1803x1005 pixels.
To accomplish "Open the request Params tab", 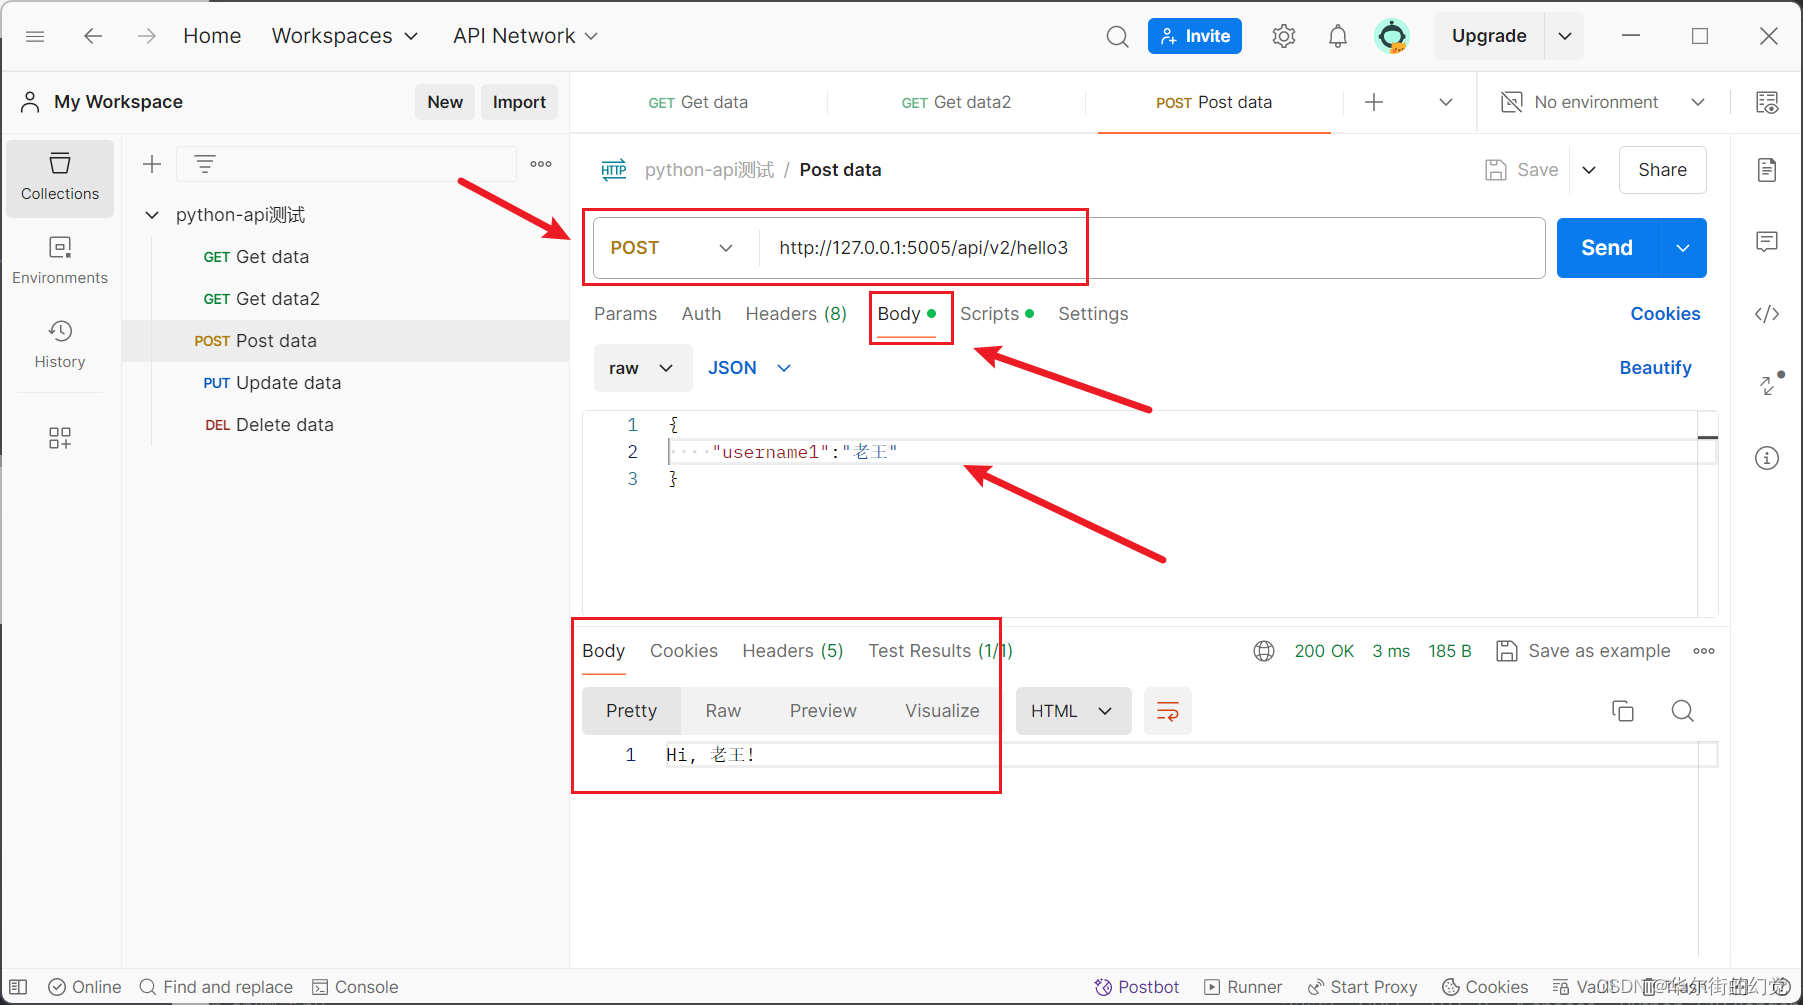I will pyautogui.click(x=625, y=314).
